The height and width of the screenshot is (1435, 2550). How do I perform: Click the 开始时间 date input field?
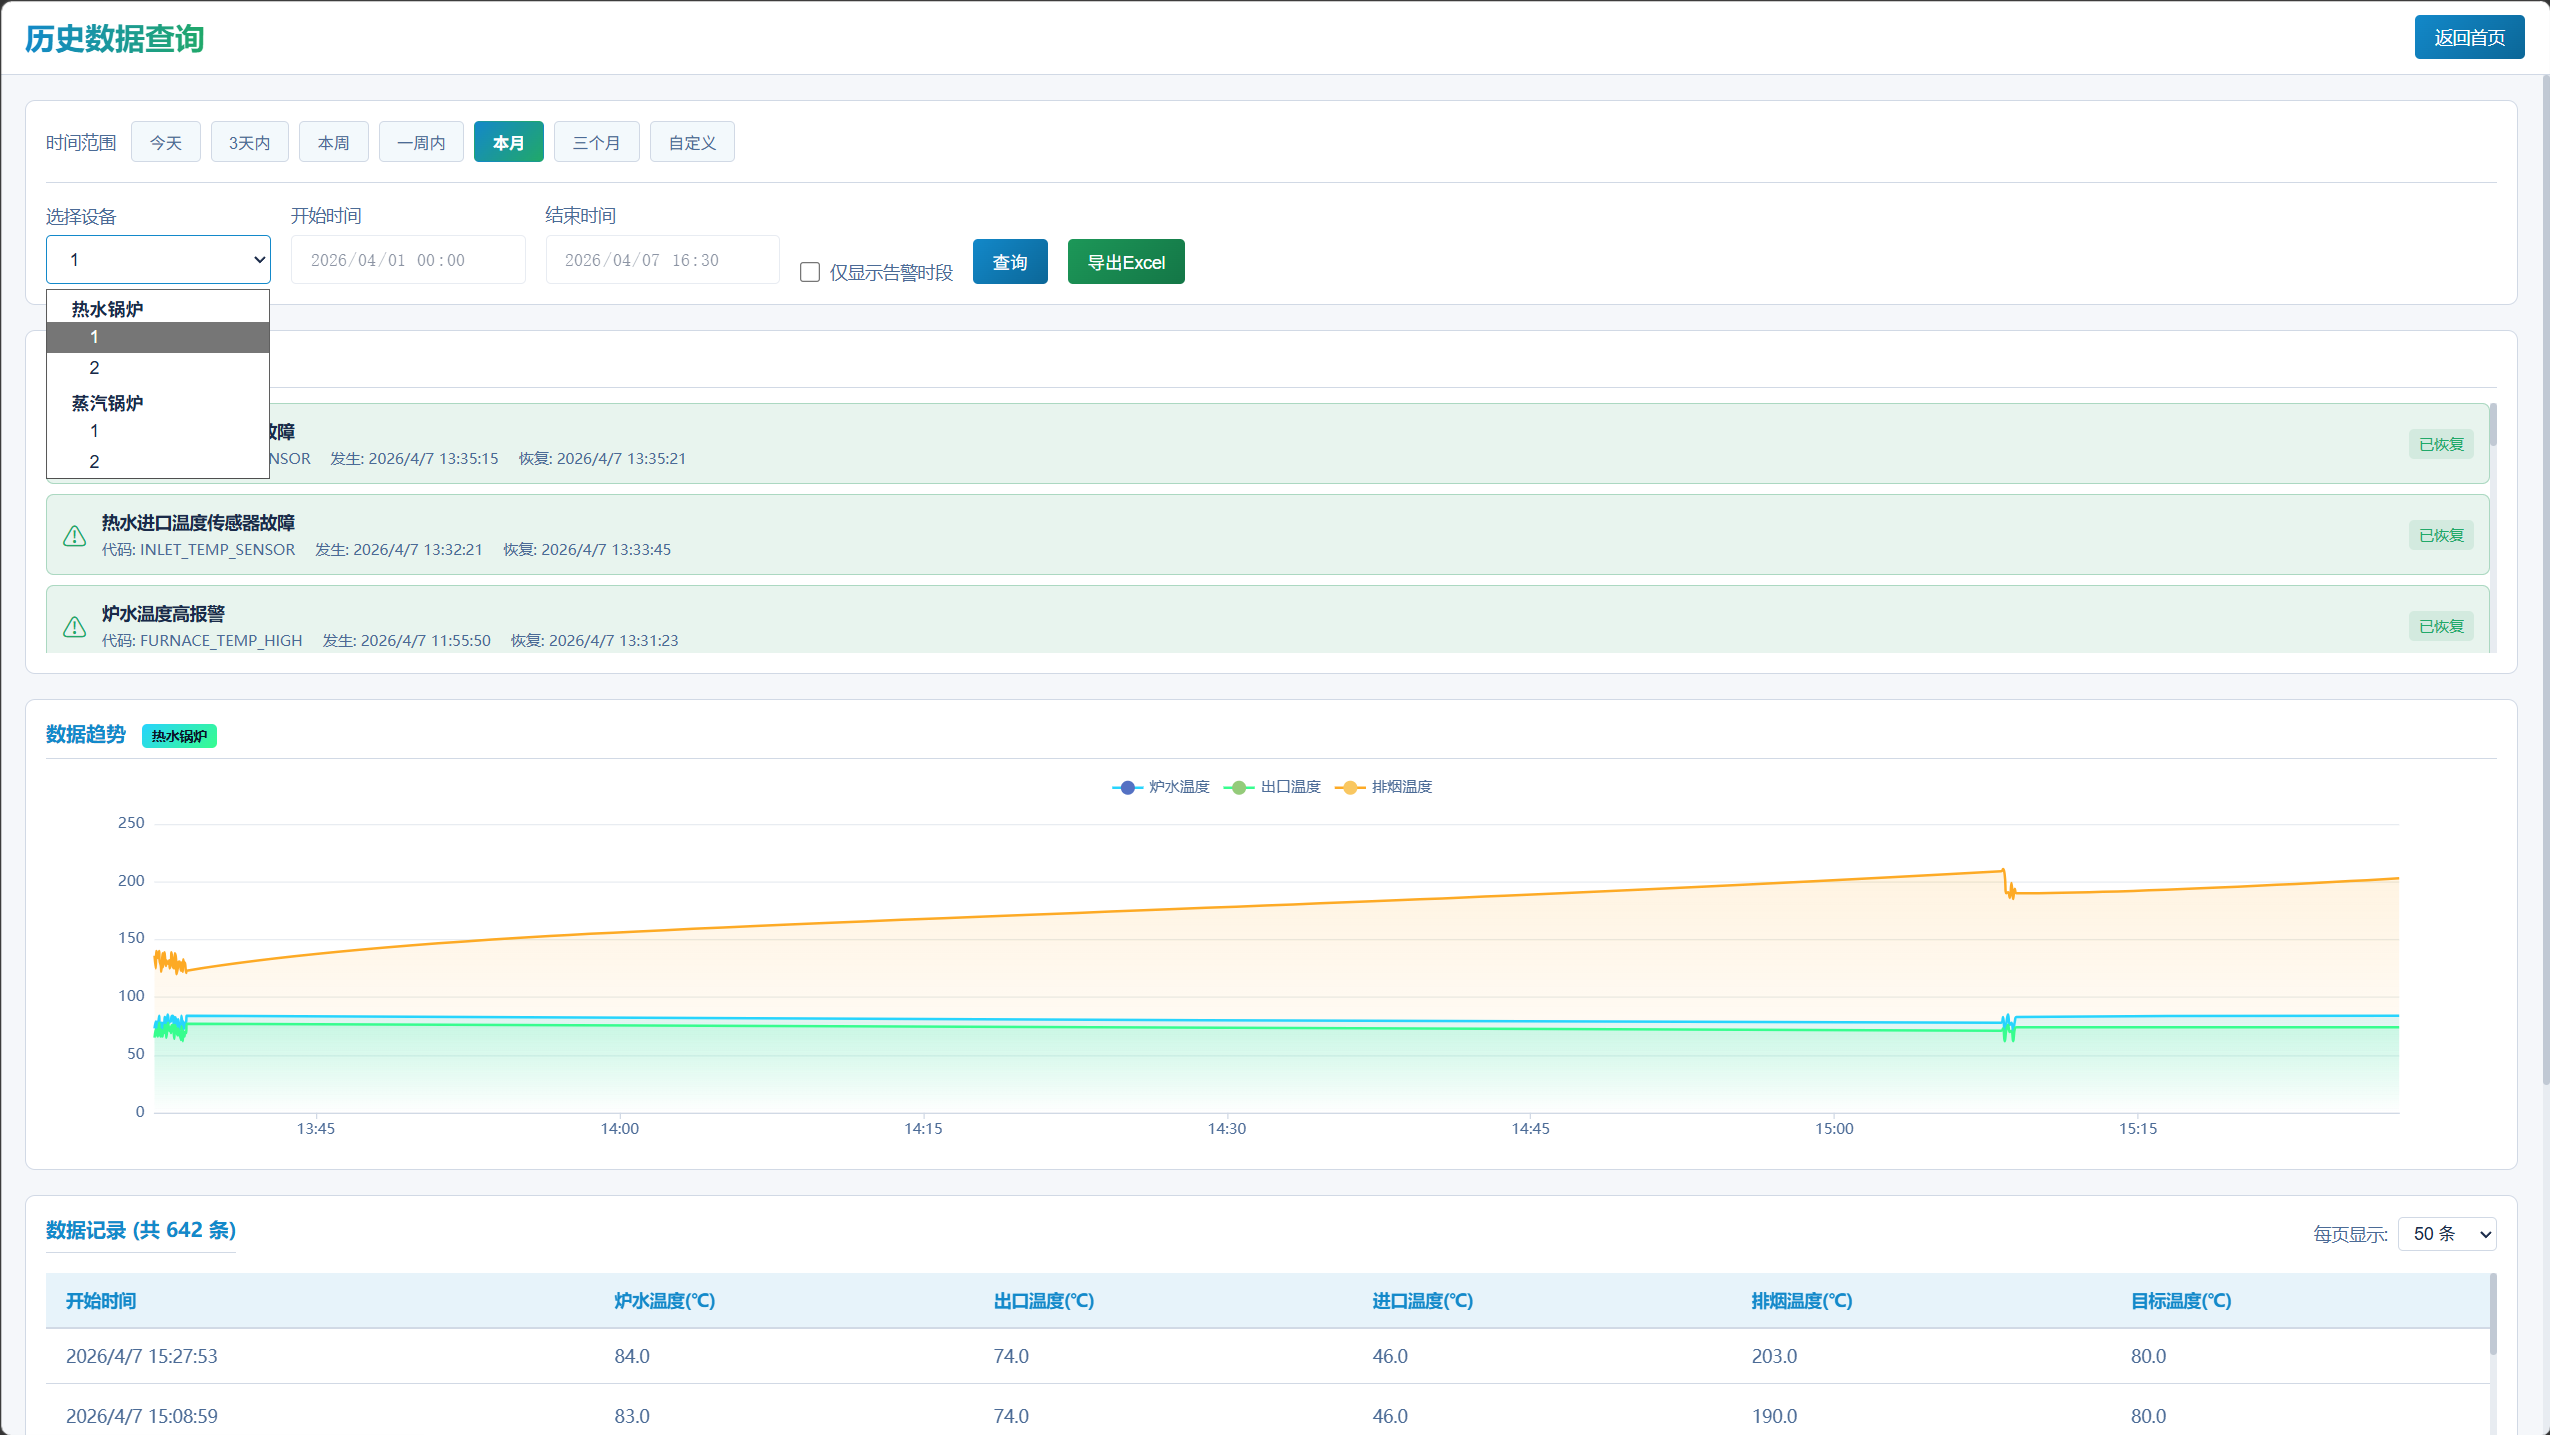tap(407, 260)
